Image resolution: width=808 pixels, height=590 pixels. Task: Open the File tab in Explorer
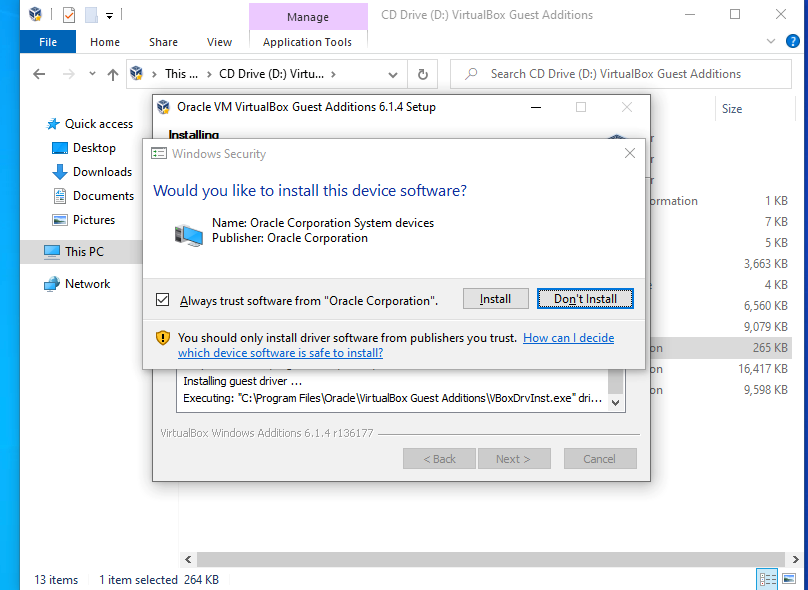click(x=48, y=42)
